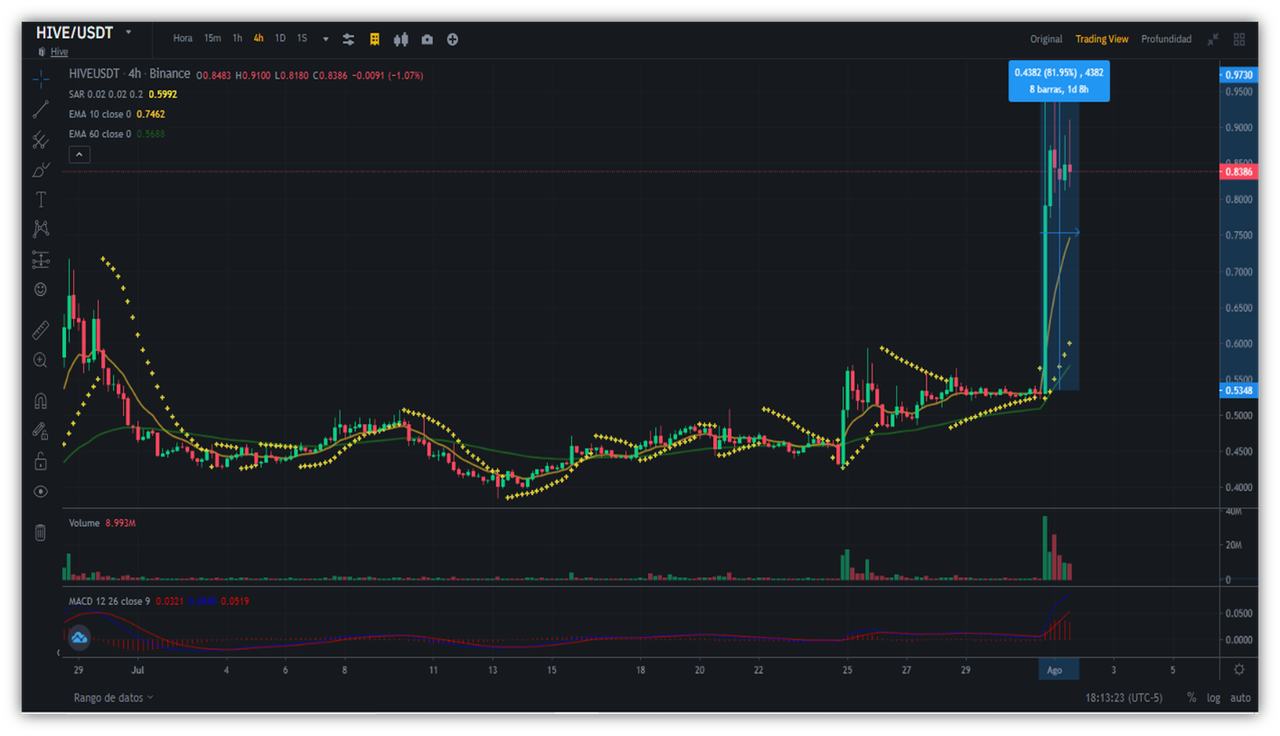This screenshot has width=1280, height=736.
Task: Click the cloud publish button above date axis
Action: point(79,637)
